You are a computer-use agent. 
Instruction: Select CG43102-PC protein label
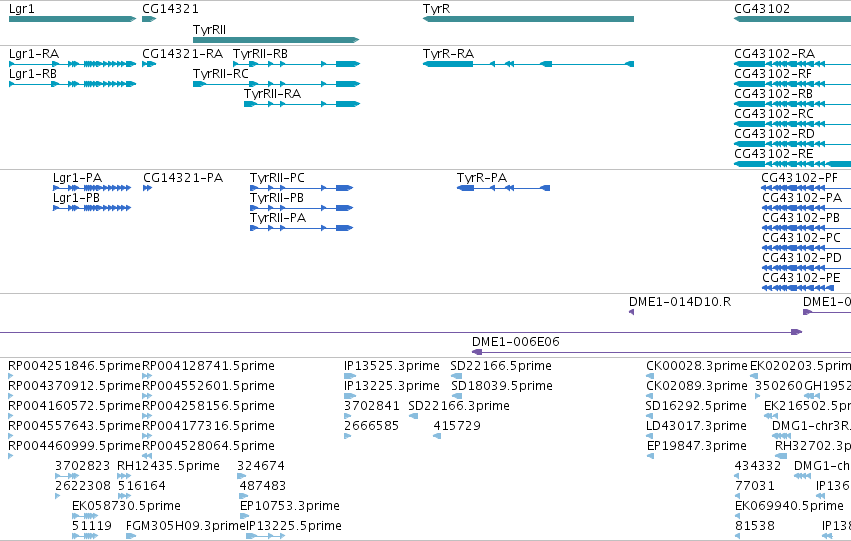(802, 239)
